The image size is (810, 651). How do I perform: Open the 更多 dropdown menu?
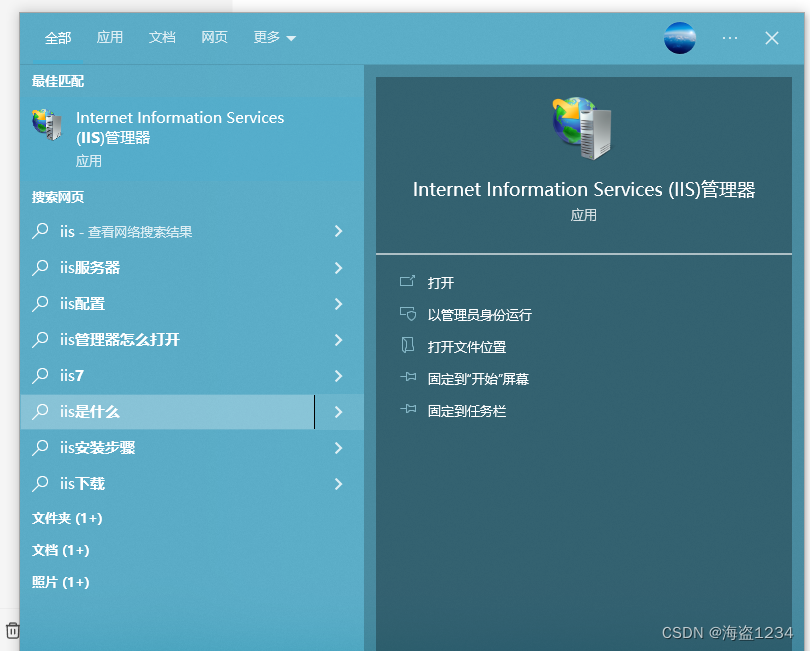click(x=274, y=37)
